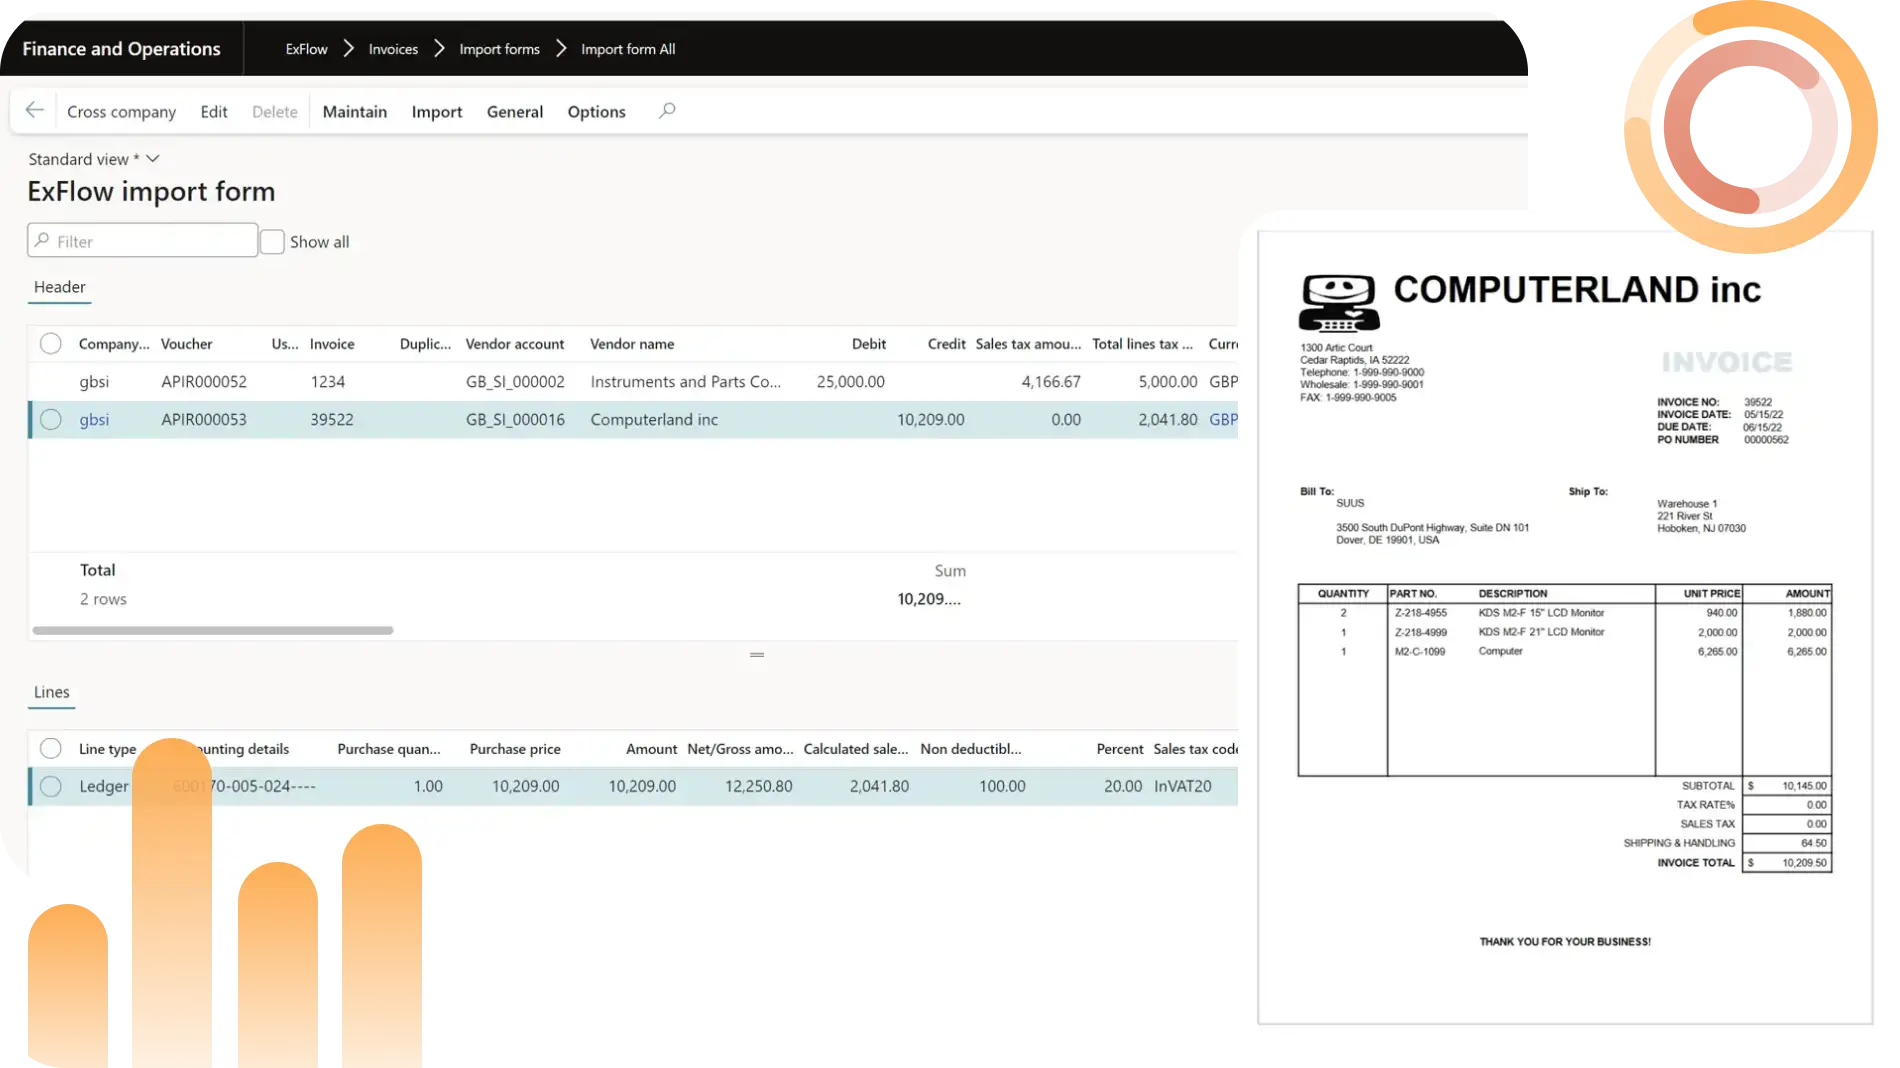
Task: Open the gbsi company link for Computerland
Action: coord(94,420)
